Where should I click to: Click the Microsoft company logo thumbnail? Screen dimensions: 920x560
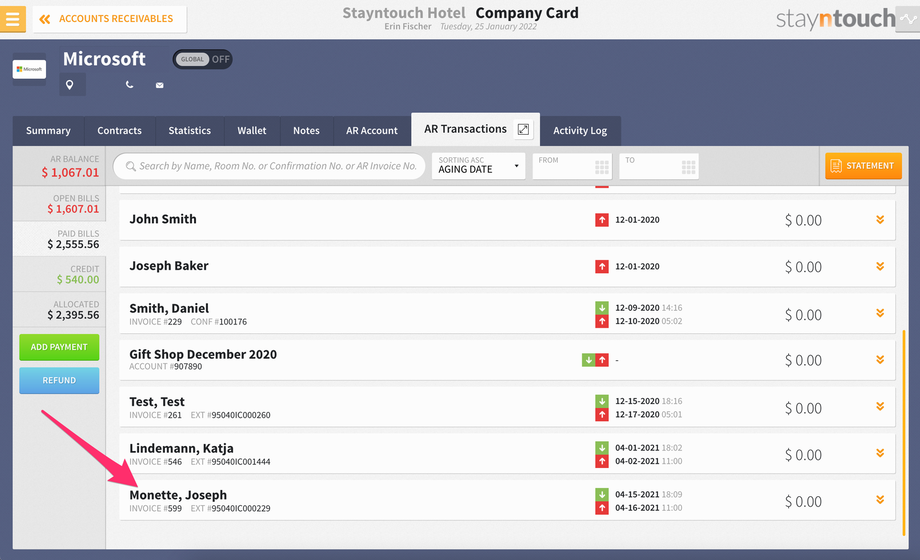pos(29,69)
